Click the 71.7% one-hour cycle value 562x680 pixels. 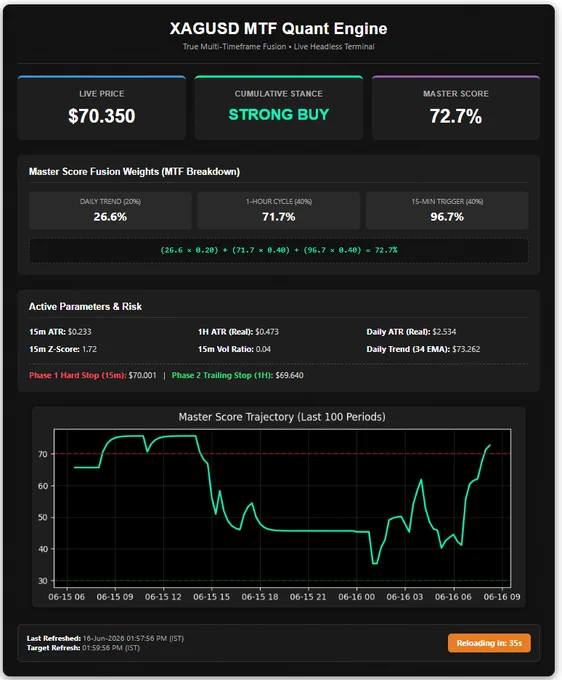pos(278,217)
